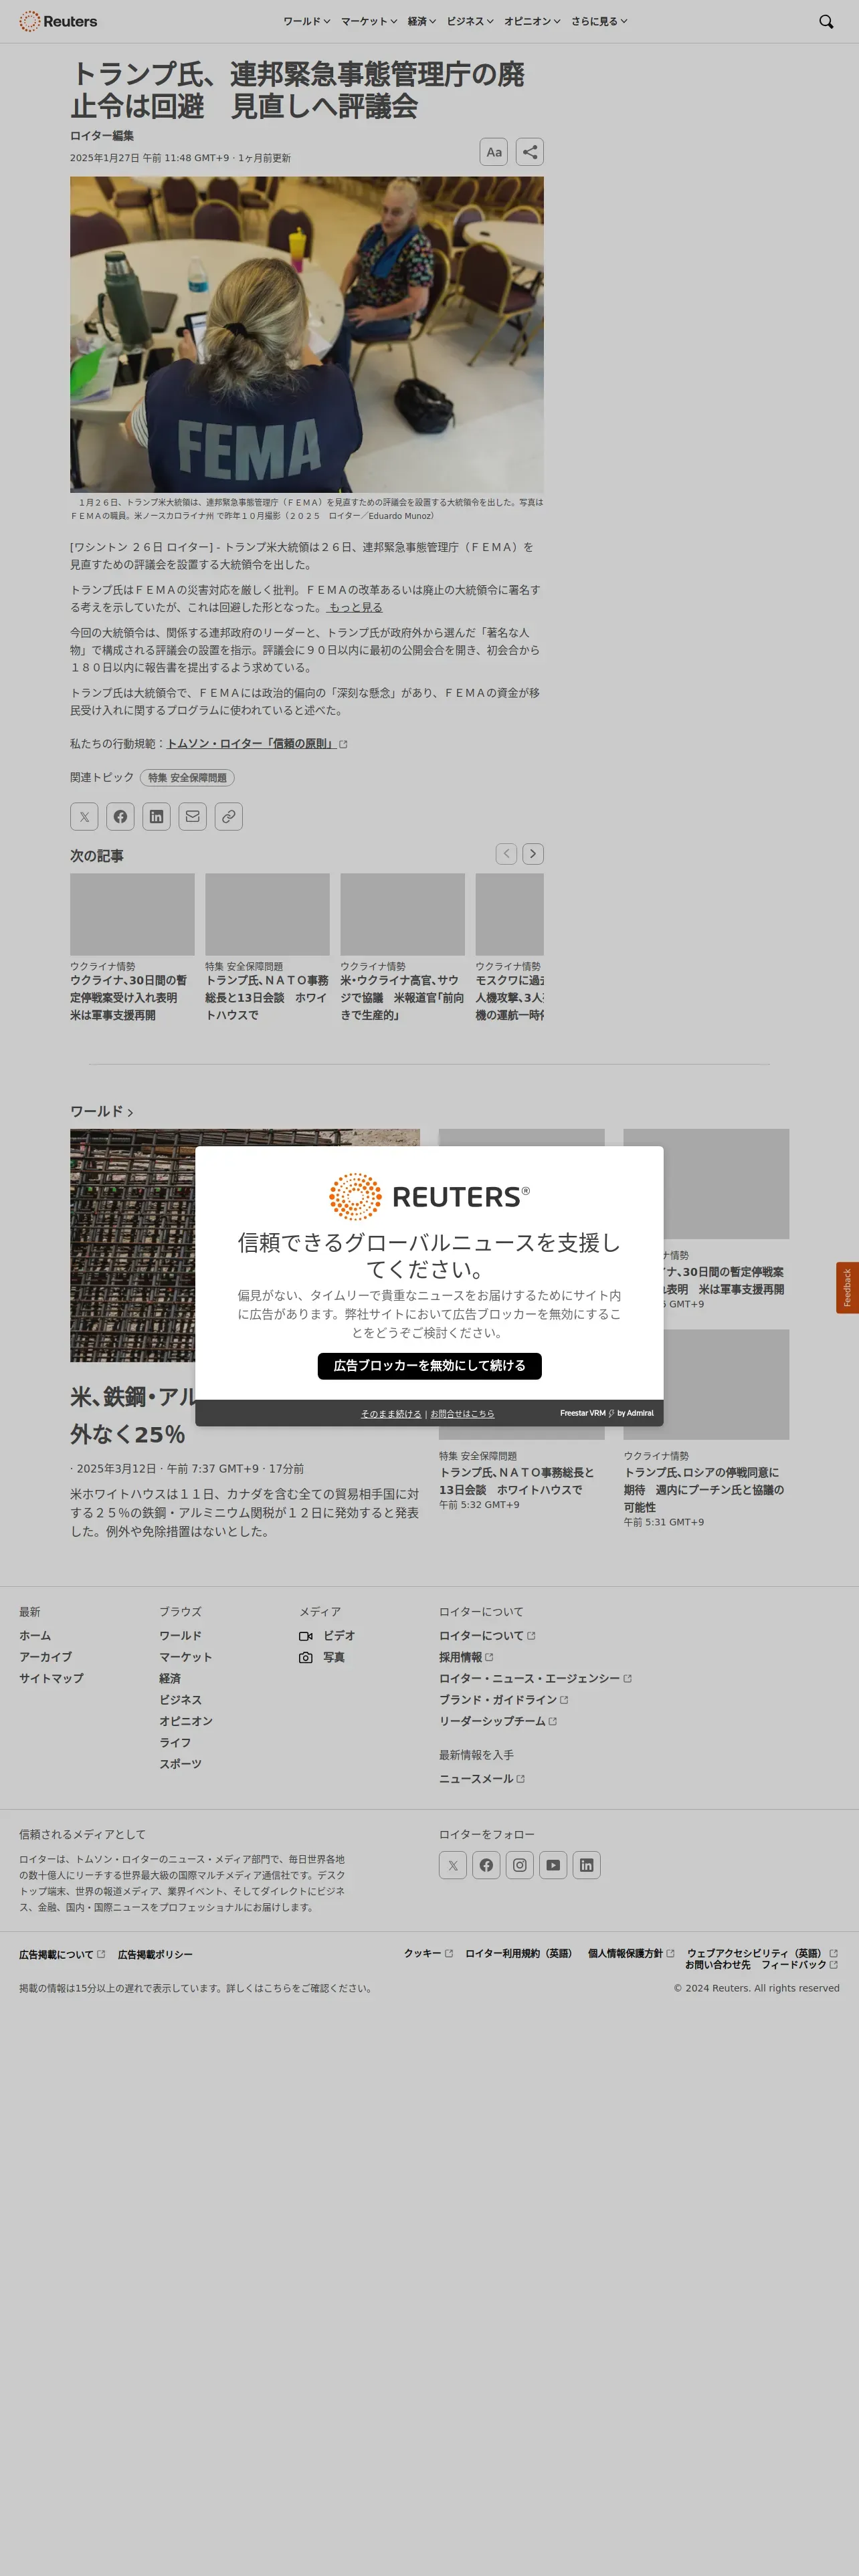This screenshot has width=859, height=2576.
Task: Open footer サイトマップ link
Action: coord(51,1679)
